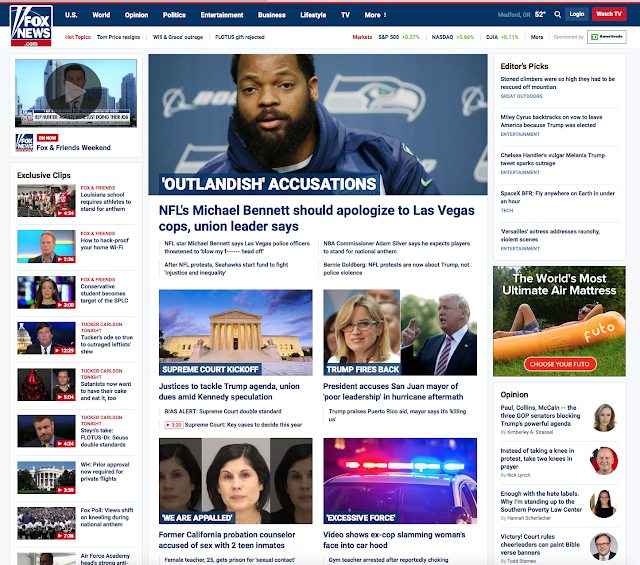View the DJIA market quote
The image size is (640, 565).
click(x=502, y=37)
